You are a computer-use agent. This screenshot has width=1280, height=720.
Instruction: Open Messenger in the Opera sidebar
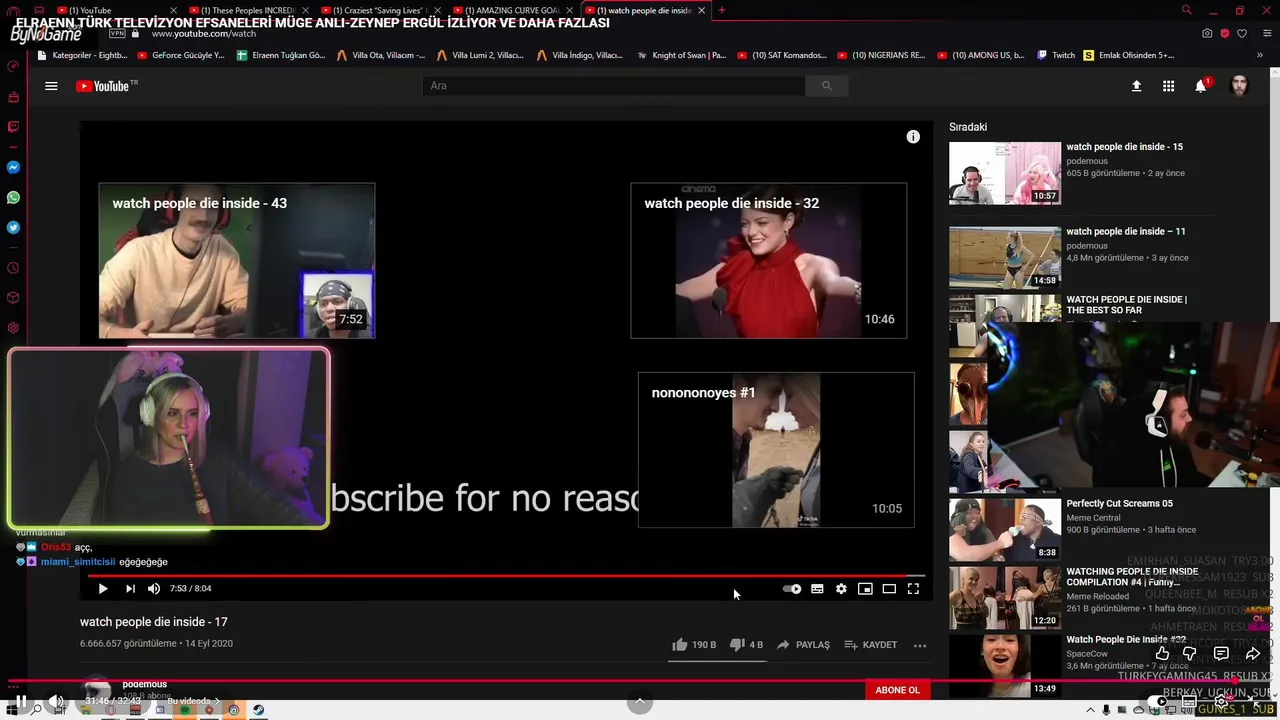click(x=13, y=167)
